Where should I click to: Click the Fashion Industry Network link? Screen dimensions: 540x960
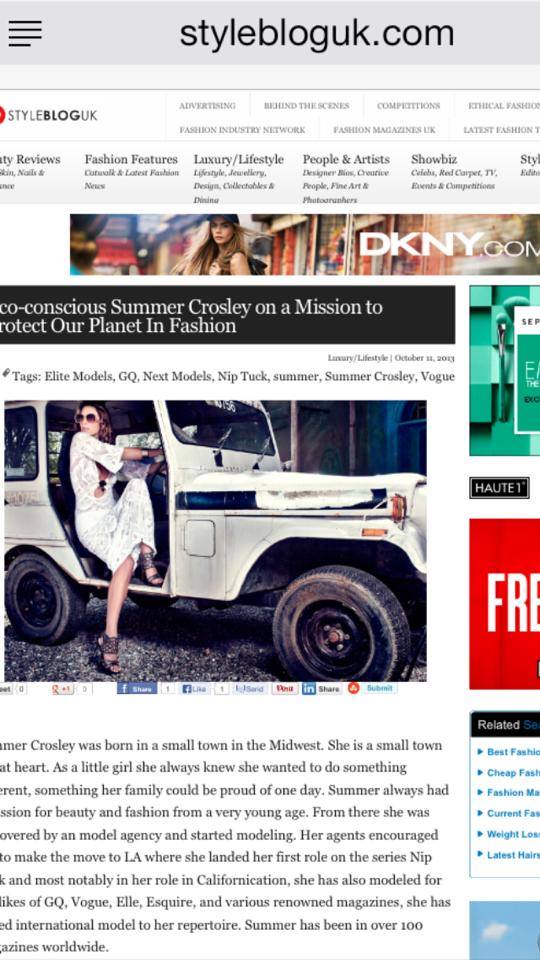coord(242,130)
